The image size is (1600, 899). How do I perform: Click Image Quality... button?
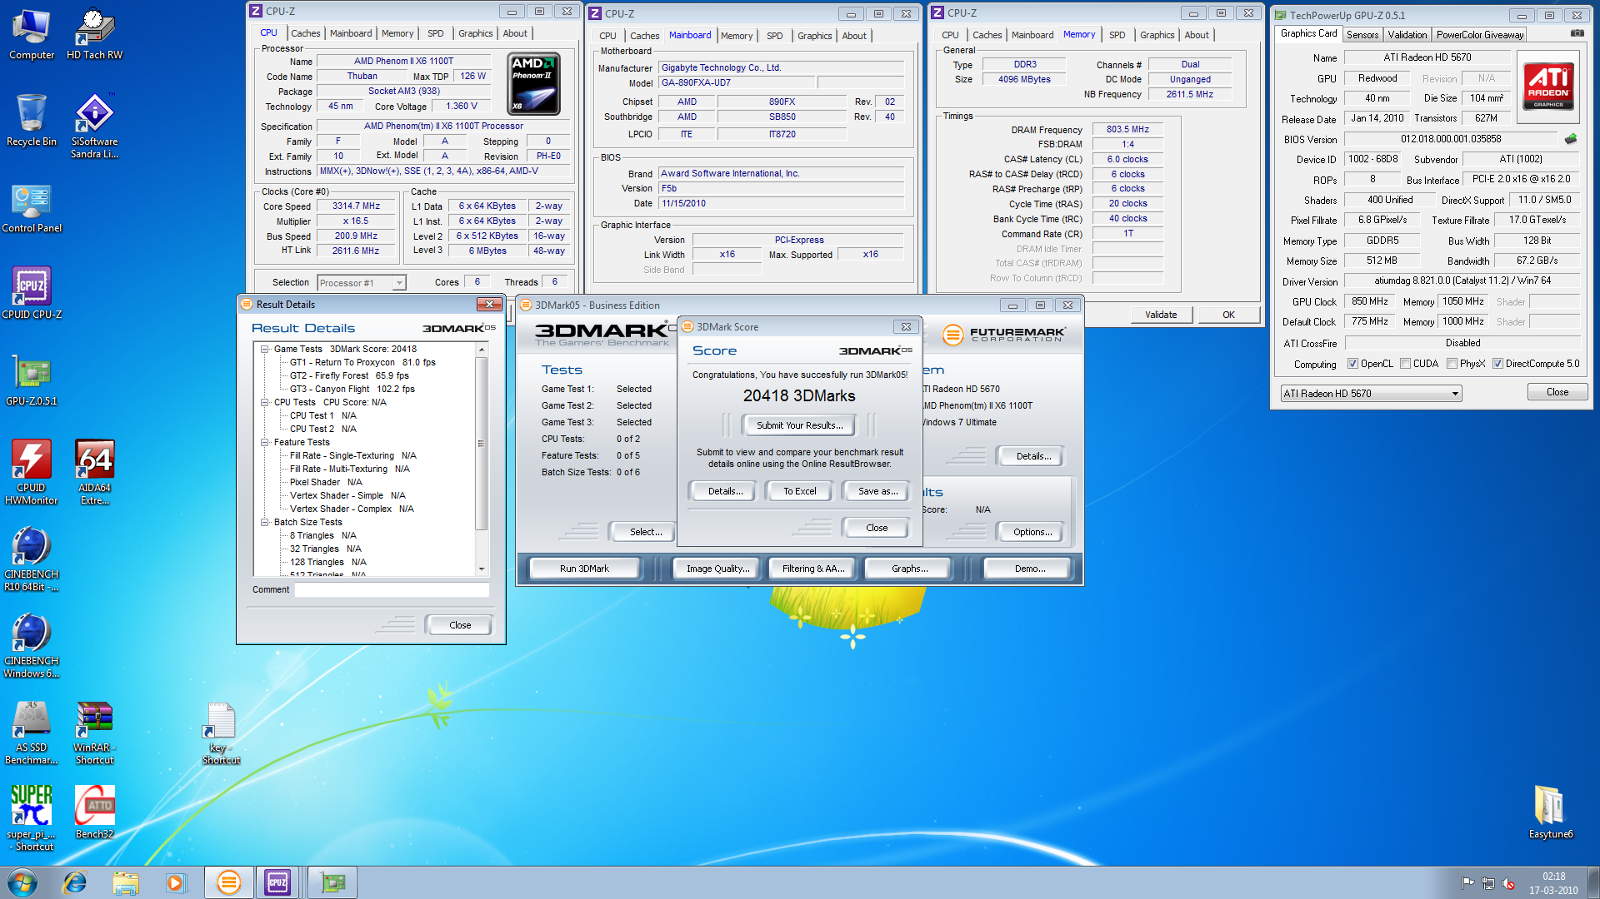(x=717, y=569)
